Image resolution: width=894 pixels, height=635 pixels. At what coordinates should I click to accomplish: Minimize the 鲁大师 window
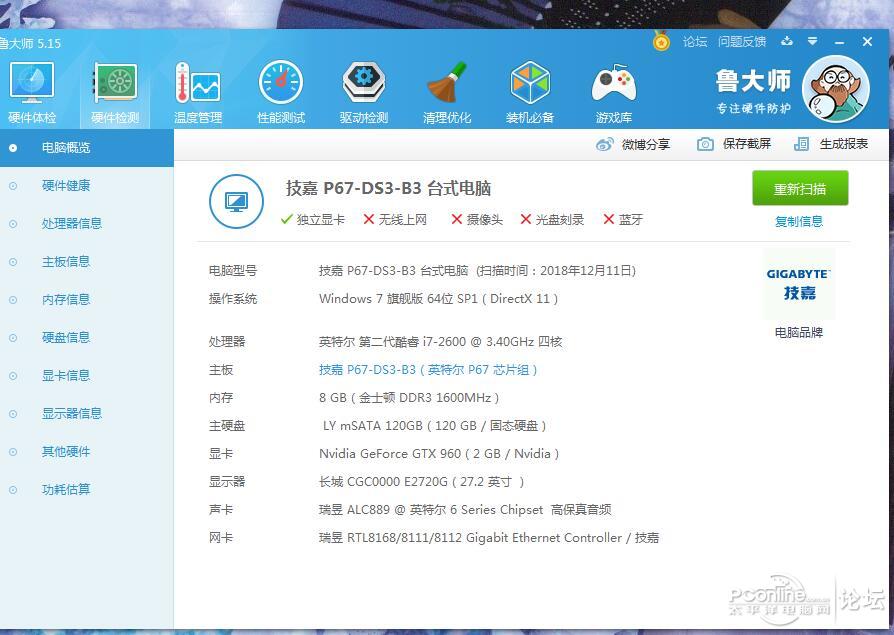839,42
